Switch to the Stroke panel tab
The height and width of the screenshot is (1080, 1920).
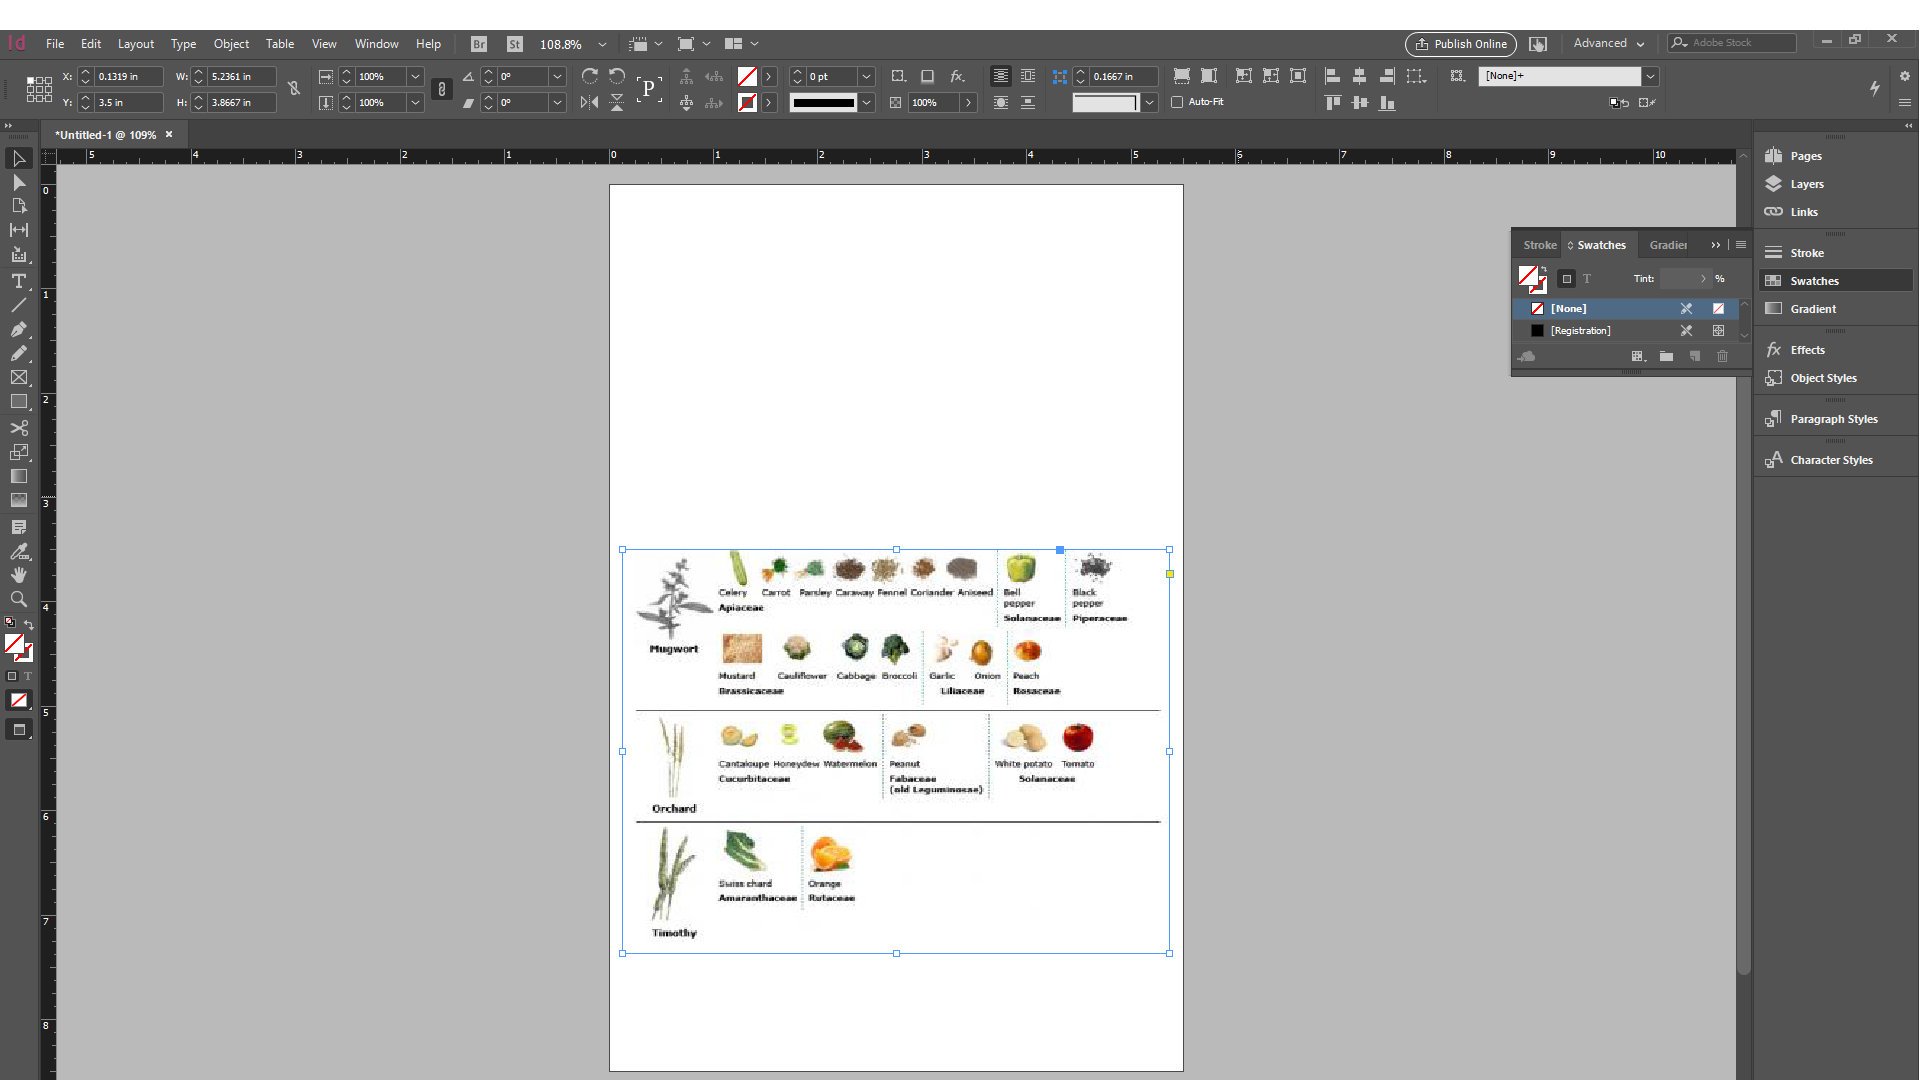tap(1539, 245)
